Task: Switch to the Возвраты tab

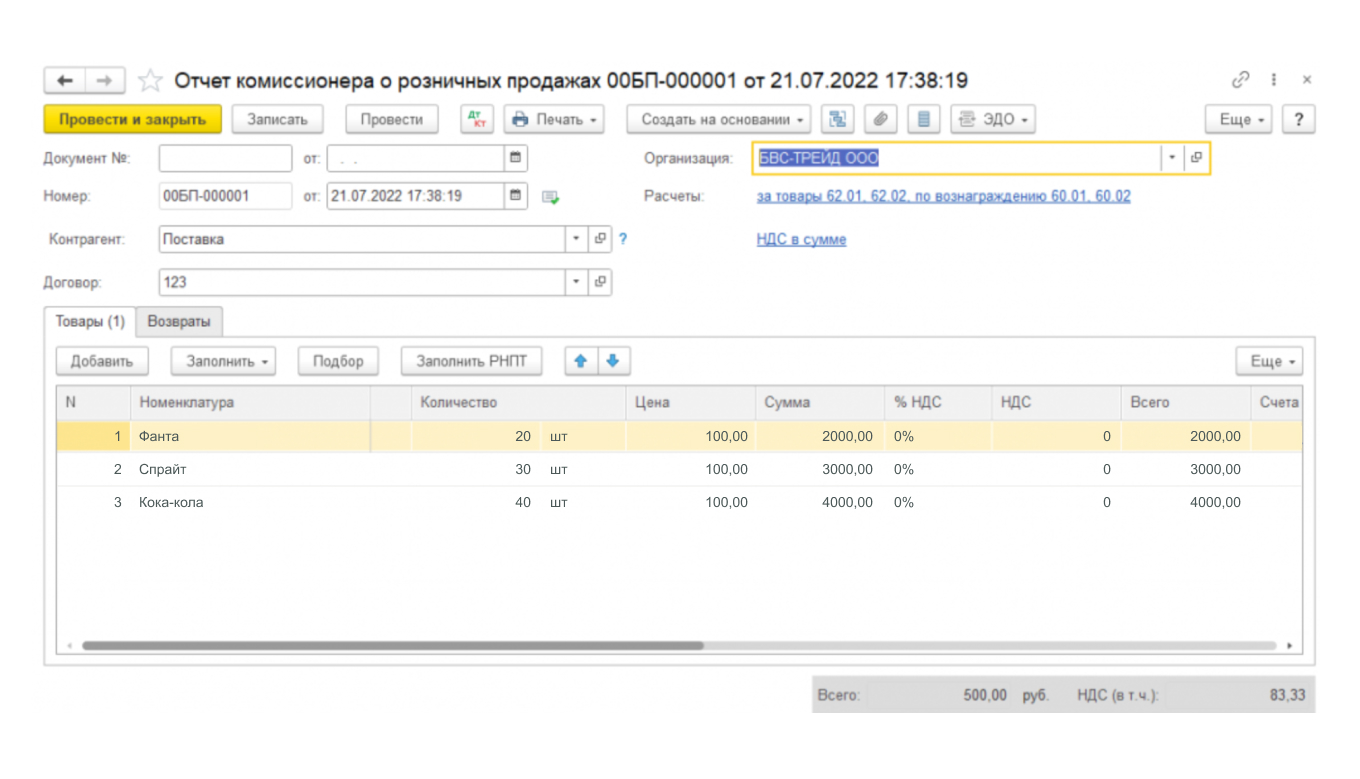Action: point(179,322)
